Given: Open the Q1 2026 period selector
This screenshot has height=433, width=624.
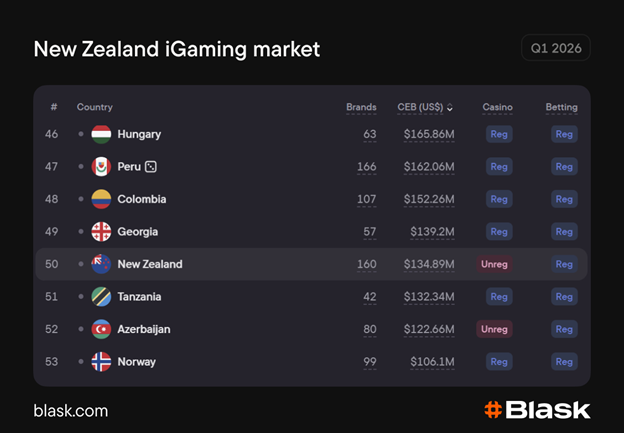Looking at the screenshot, I should [x=555, y=48].
